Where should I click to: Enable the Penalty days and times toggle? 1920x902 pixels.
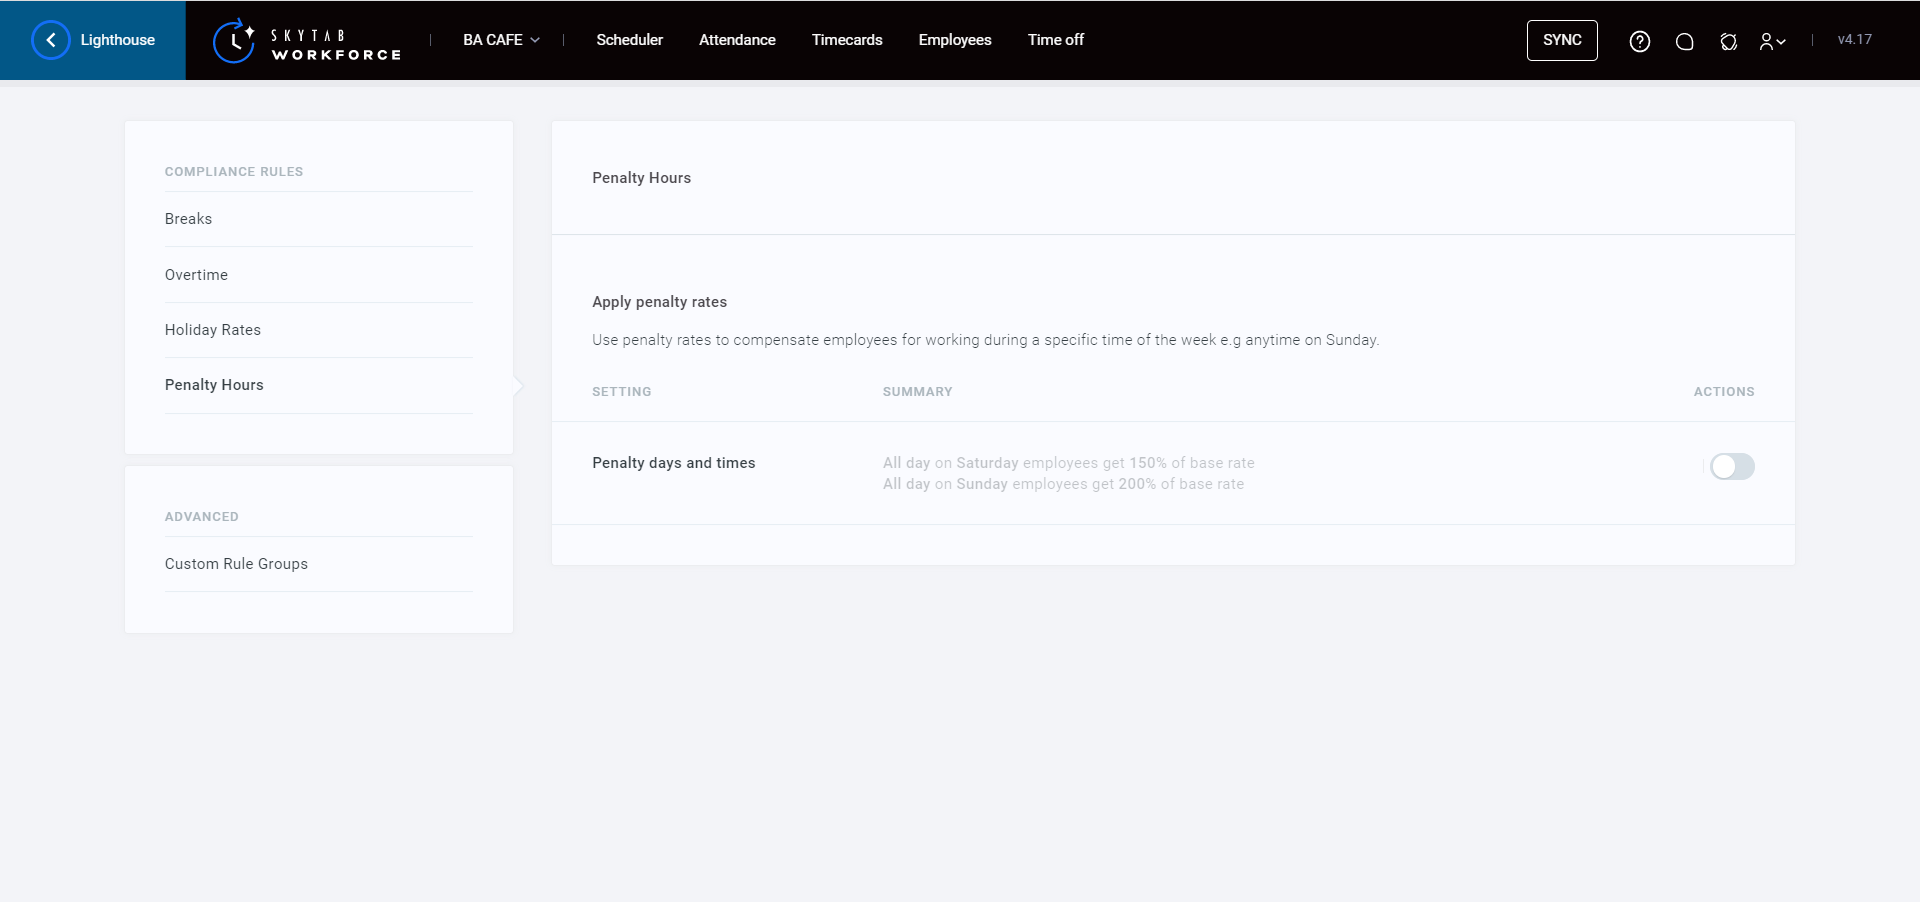click(1732, 467)
